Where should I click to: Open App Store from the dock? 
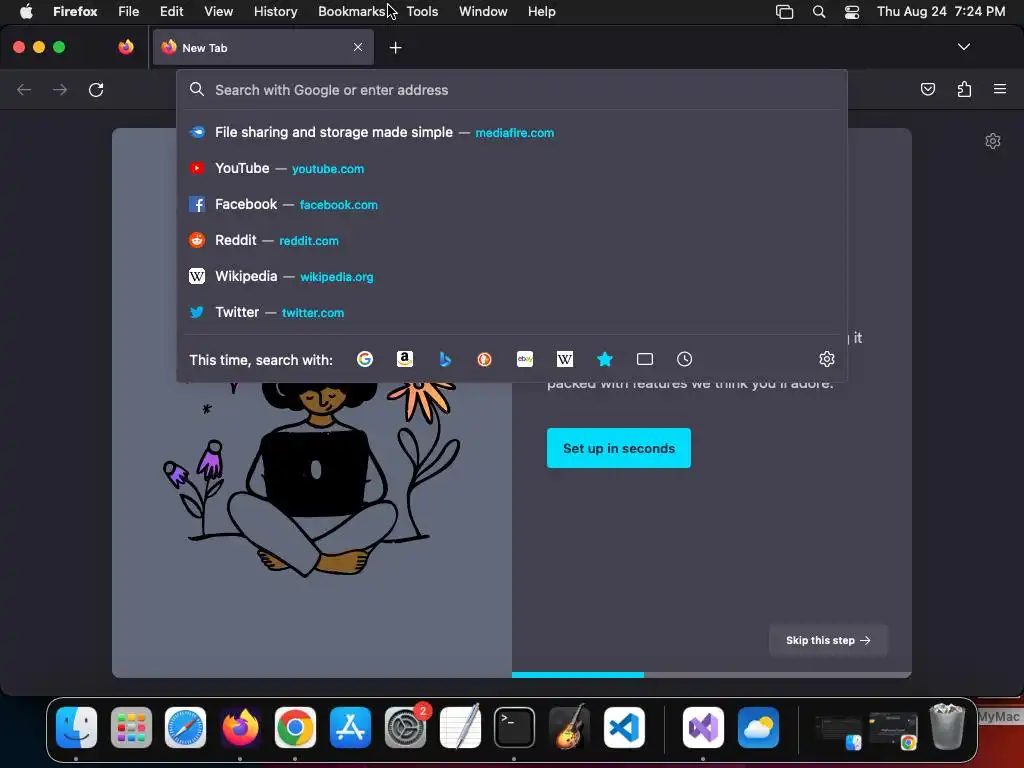pyautogui.click(x=351, y=728)
